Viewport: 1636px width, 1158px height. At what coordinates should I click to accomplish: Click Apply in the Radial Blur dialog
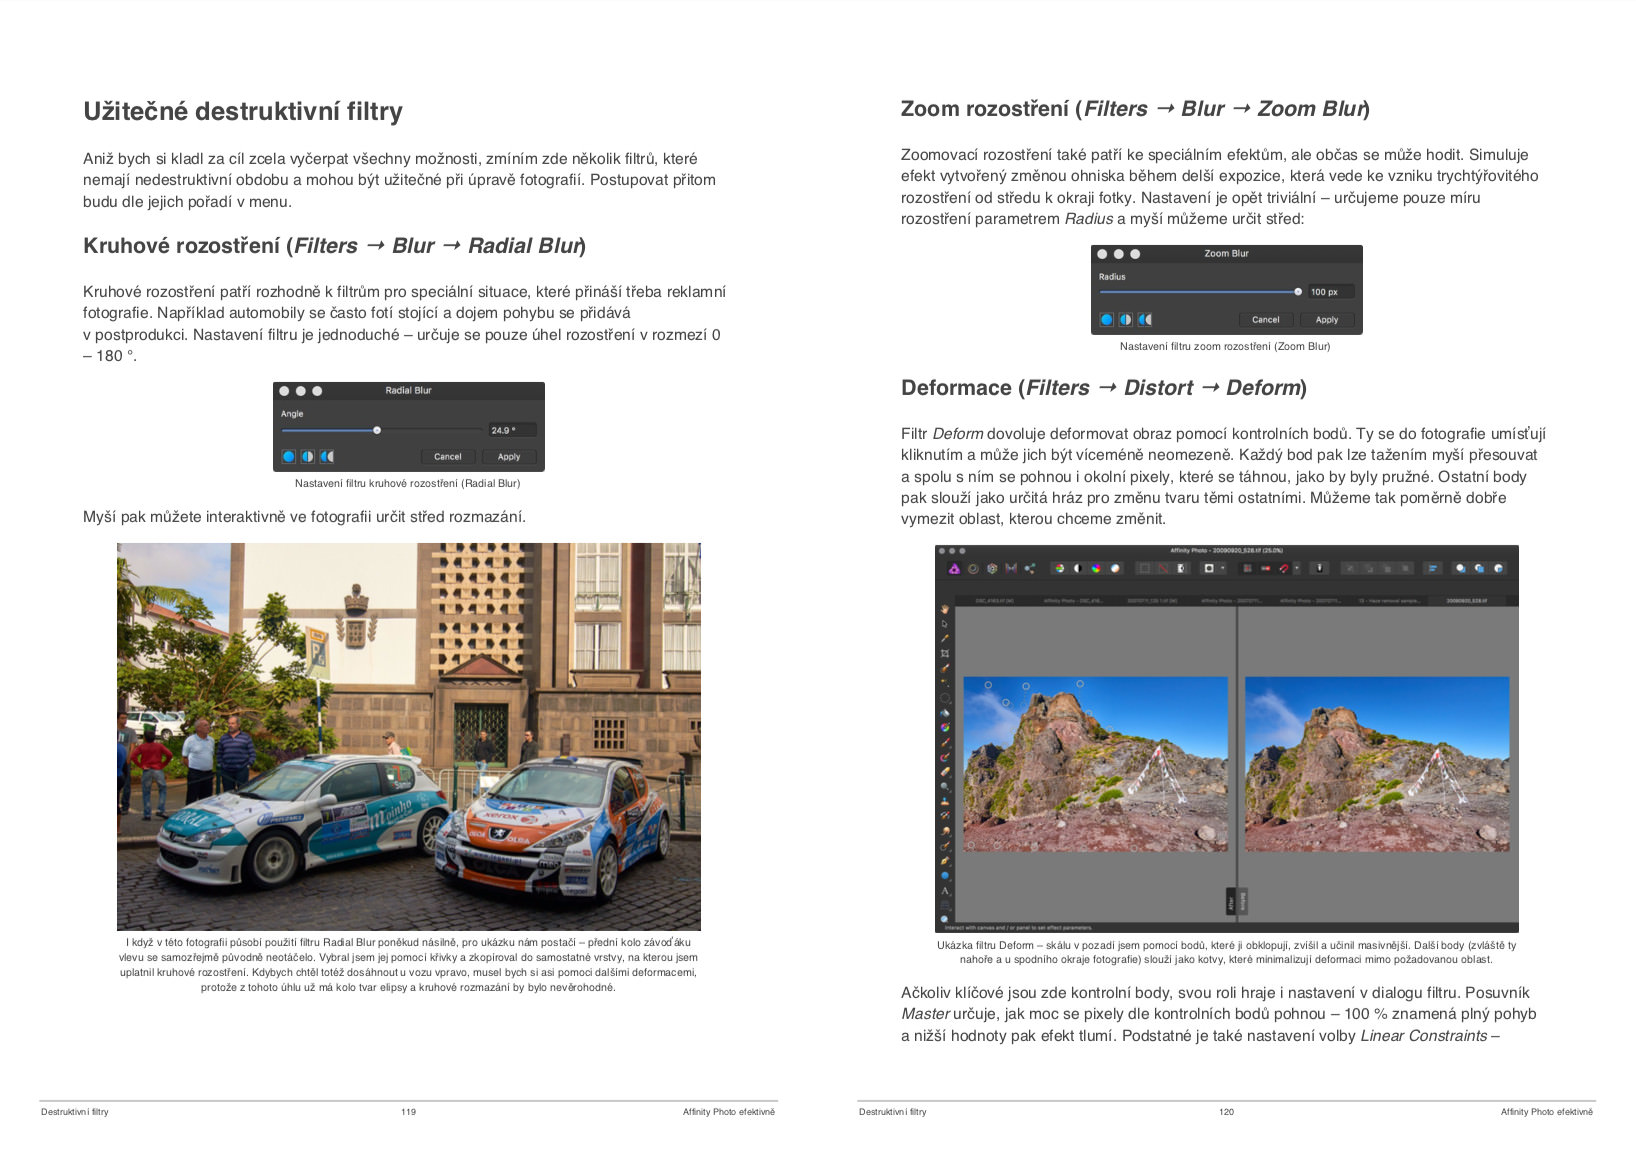pos(509,456)
